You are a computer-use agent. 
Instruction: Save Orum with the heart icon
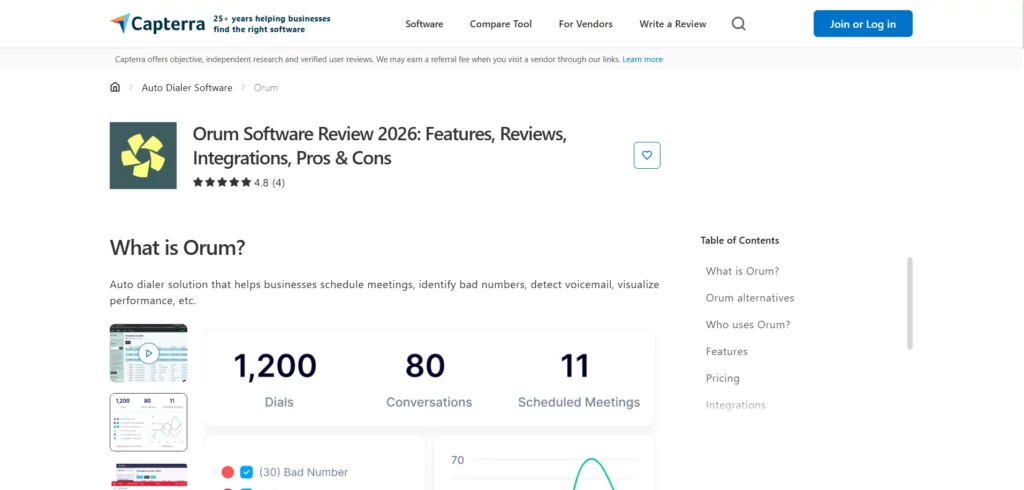click(647, 155)
